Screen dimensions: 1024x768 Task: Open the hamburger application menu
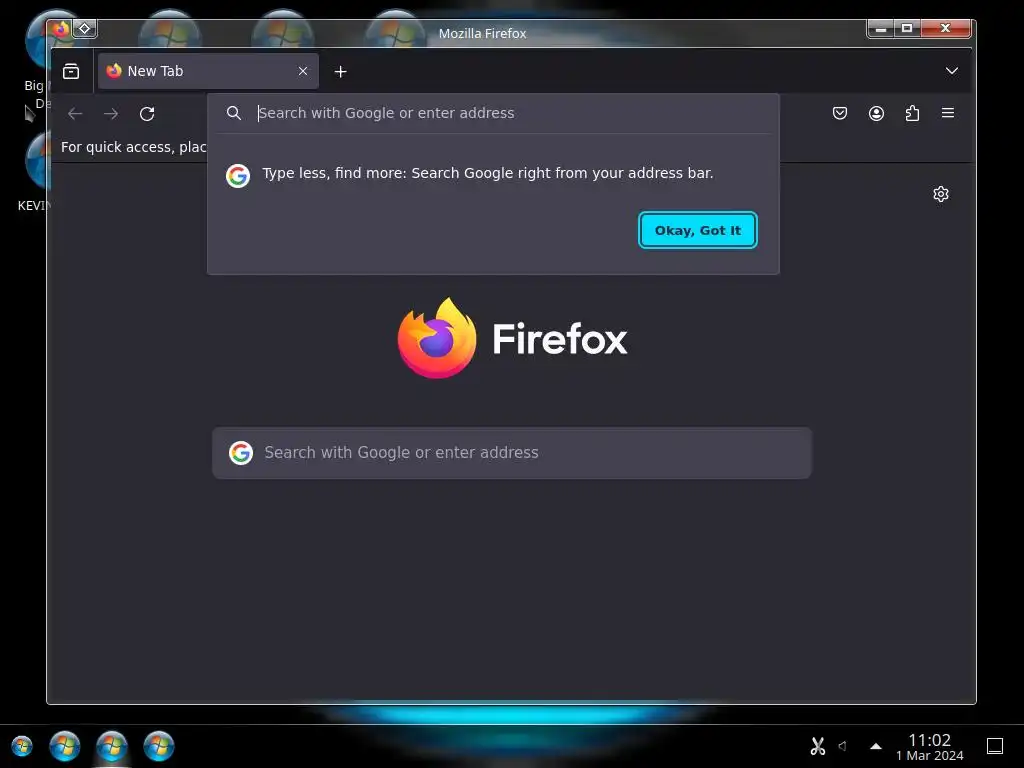(948, 113)
